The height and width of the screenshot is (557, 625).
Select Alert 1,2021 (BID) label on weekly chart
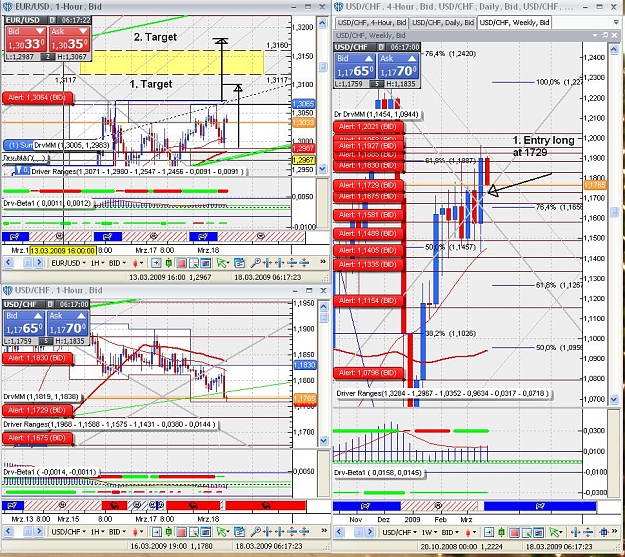coord(368,127)
